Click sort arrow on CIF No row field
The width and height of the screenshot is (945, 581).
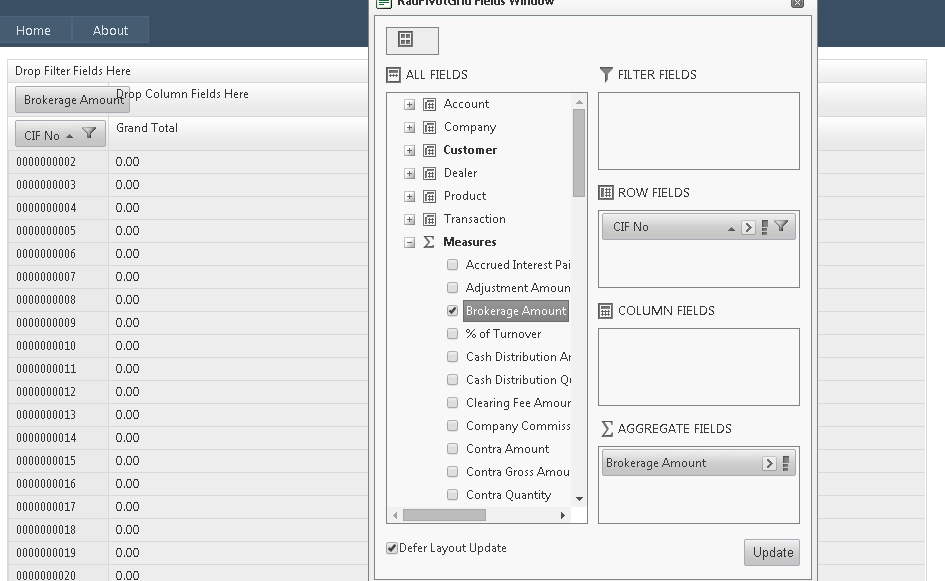click(731, 228)
